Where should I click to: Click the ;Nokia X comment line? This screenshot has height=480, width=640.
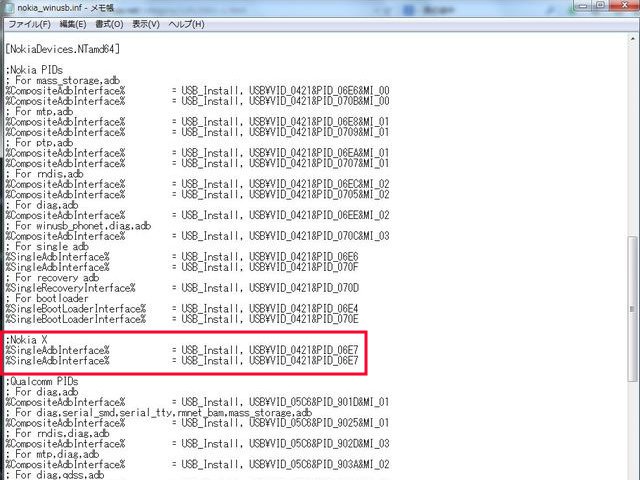[28, 340]
